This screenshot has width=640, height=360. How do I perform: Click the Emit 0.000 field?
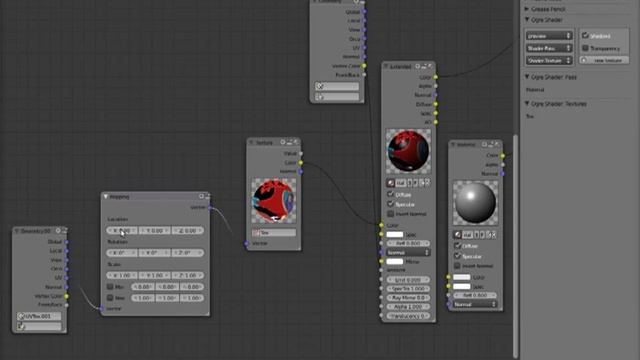pos(408,280)
